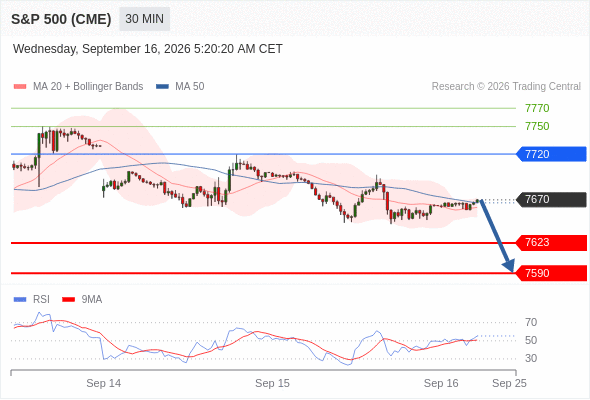Image resolution: width=590 pixels, height=400 pixels.
Task: Click the Sep 15 date axis label
Action: coord(272,383)
